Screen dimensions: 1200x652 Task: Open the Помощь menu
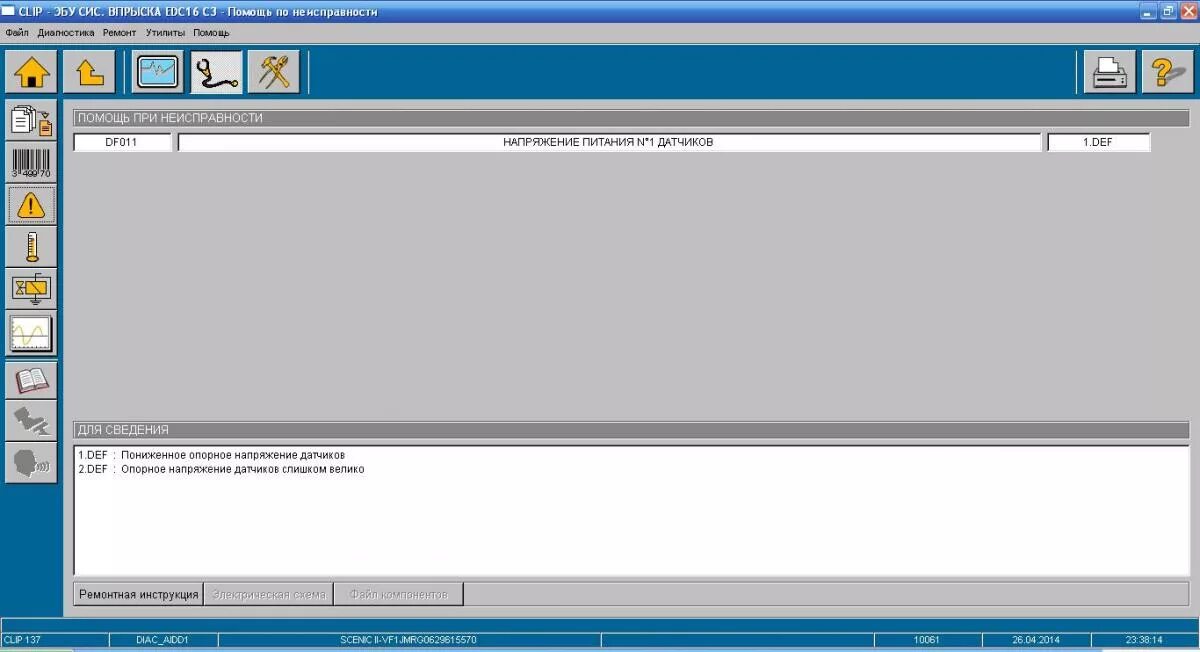coord(211,32)
